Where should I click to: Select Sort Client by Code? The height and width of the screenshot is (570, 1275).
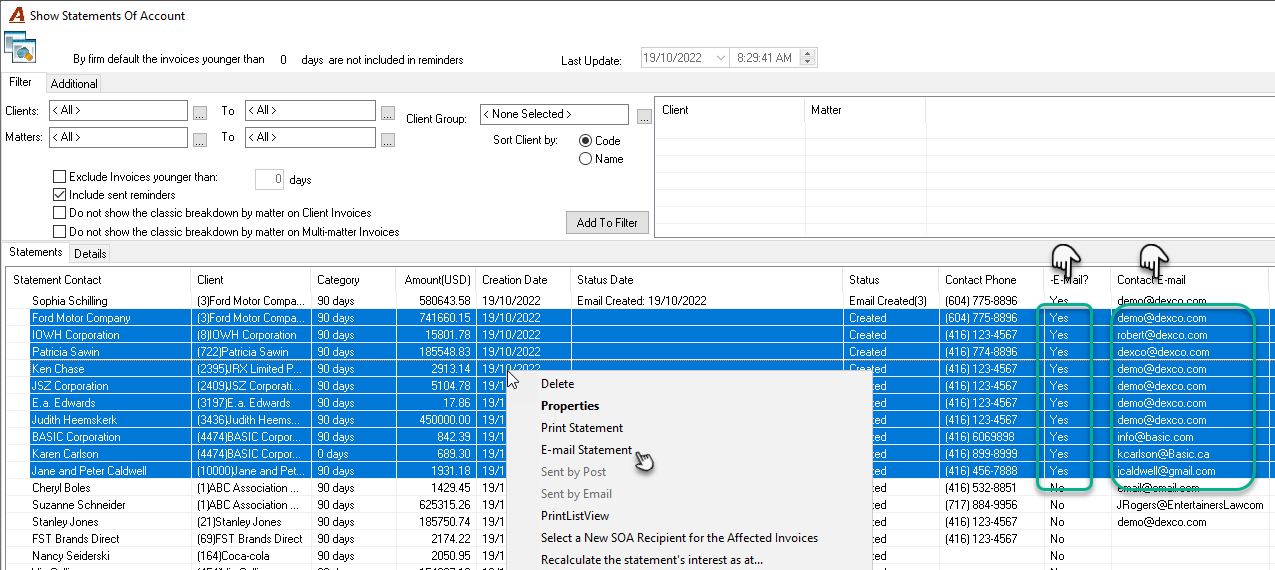tap(585, 141)
